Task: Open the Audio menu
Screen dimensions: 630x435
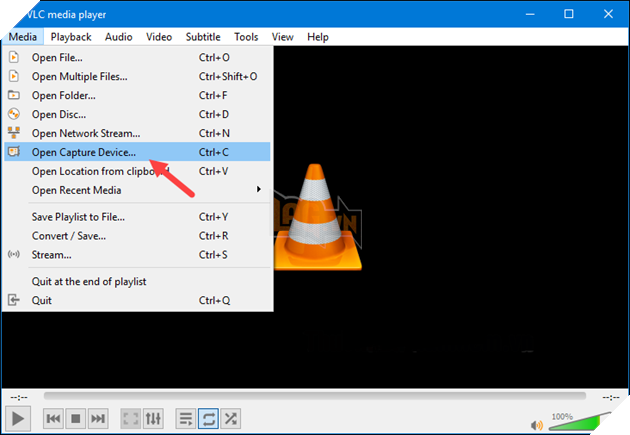Action: tap(119, 37)
